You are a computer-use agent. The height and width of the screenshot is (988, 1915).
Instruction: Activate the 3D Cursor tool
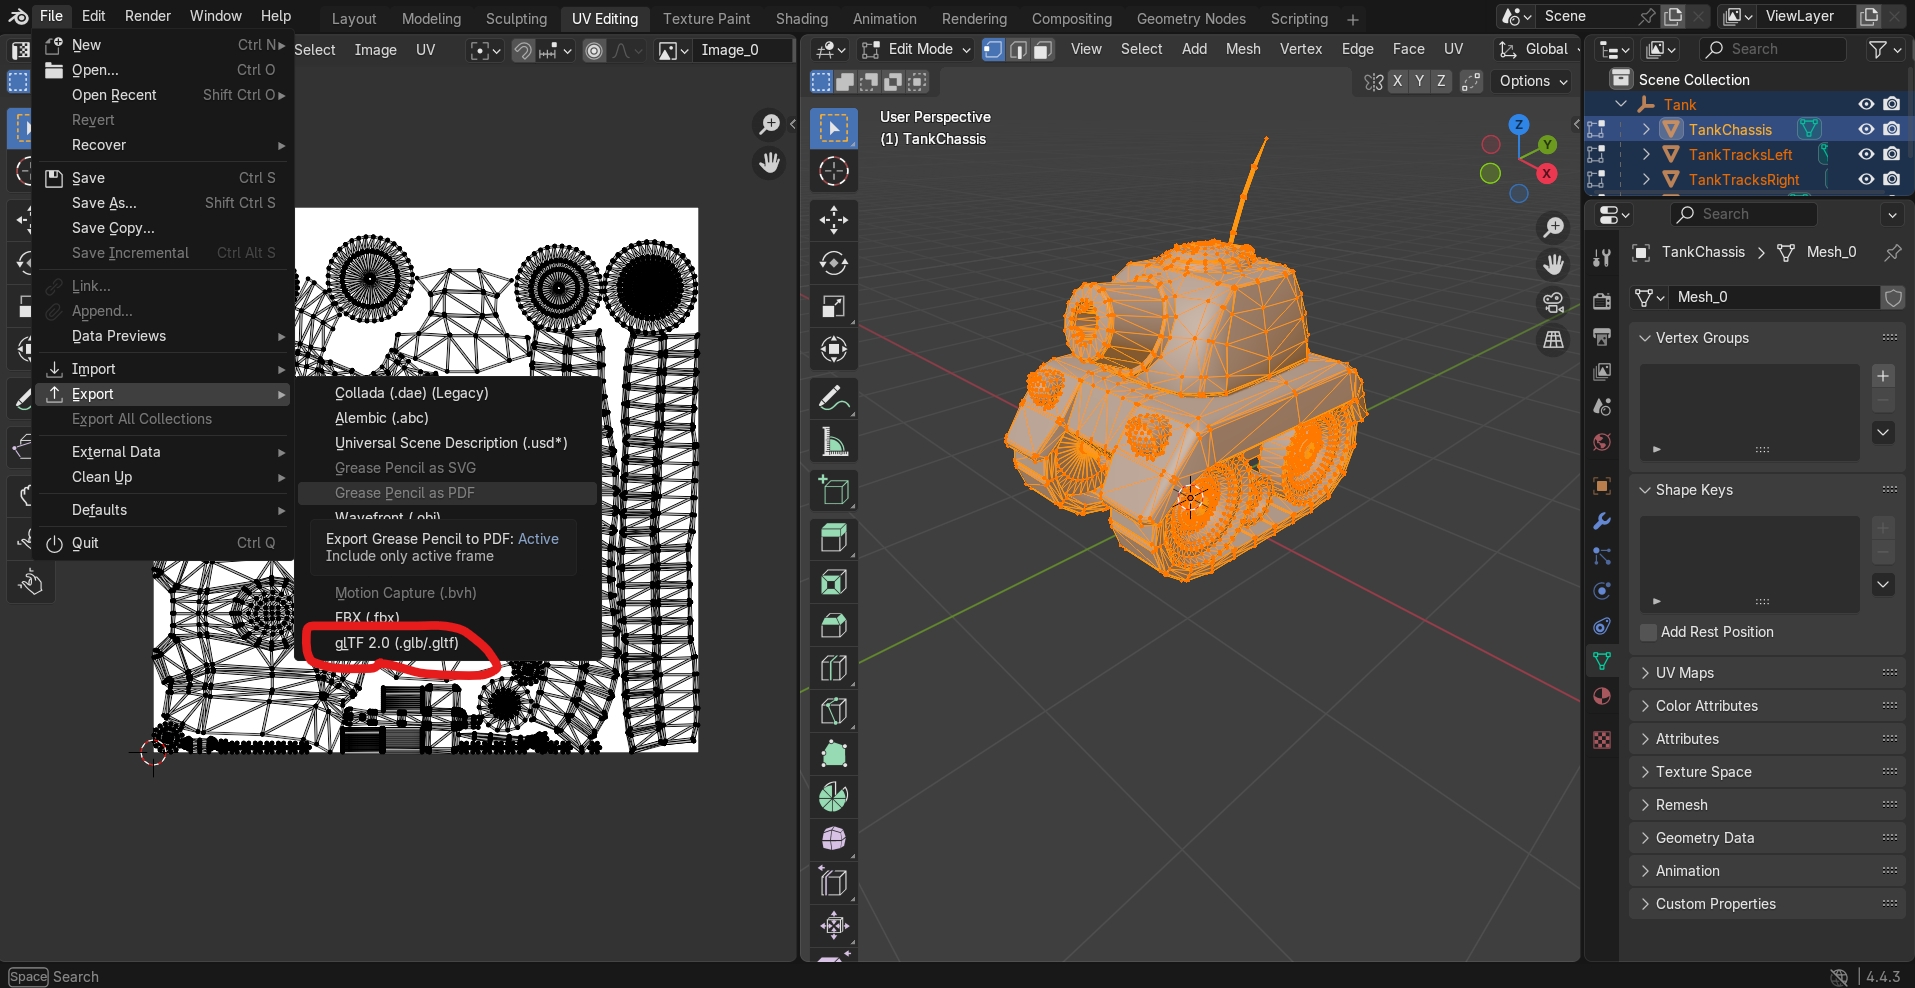833,171
